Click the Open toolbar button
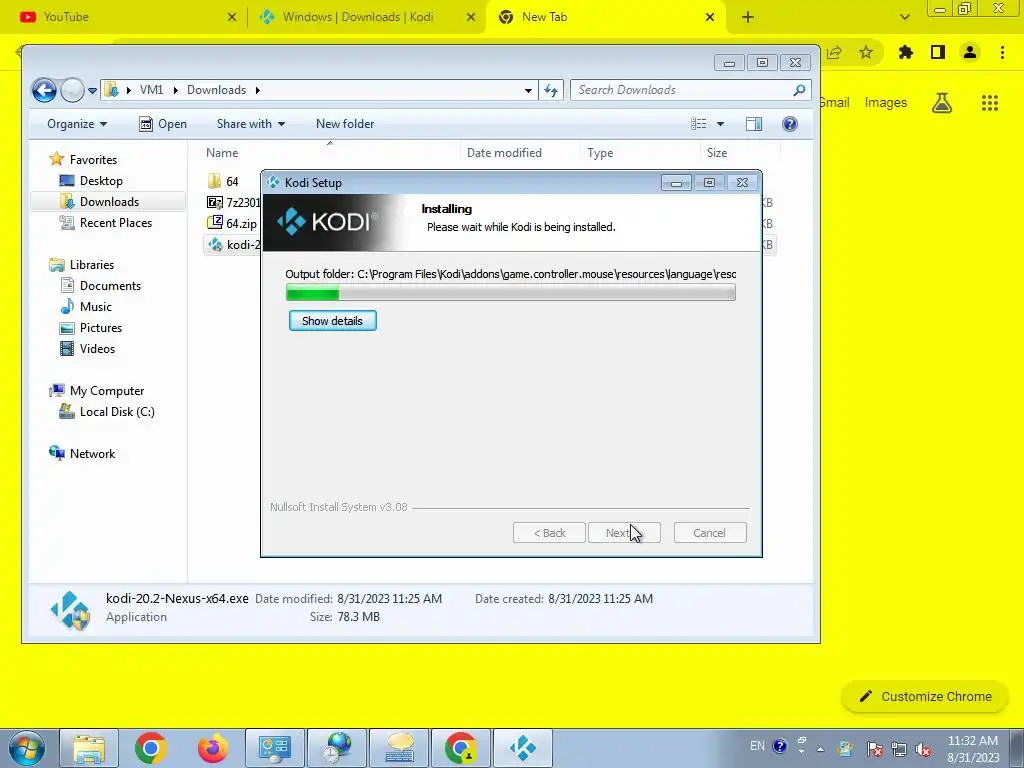 tap(163, 124)
